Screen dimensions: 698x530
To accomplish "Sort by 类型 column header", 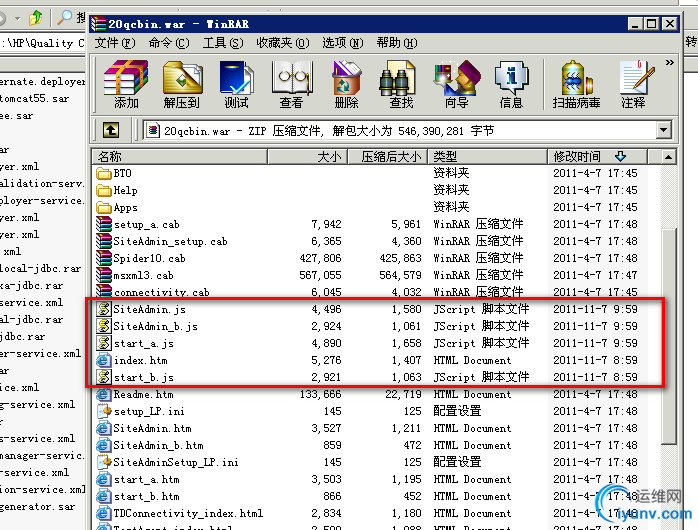I will tap(487, 157).
